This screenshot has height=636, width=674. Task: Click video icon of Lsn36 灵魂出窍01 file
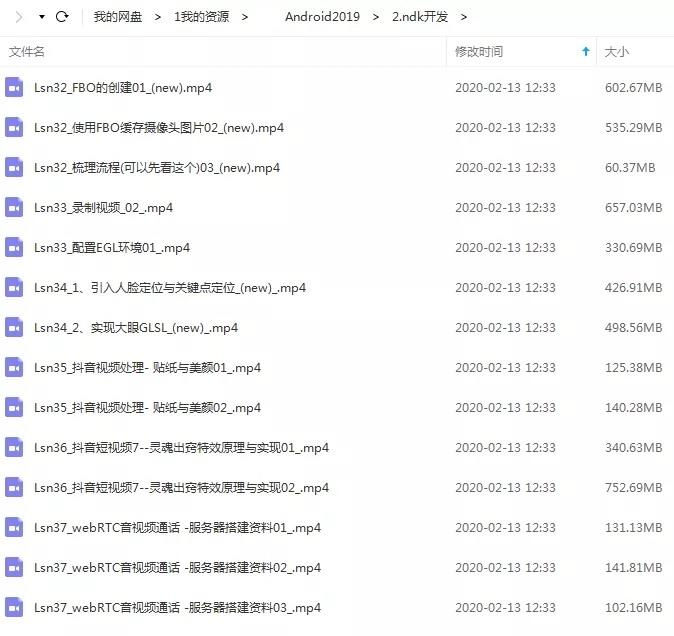point(14,447)
